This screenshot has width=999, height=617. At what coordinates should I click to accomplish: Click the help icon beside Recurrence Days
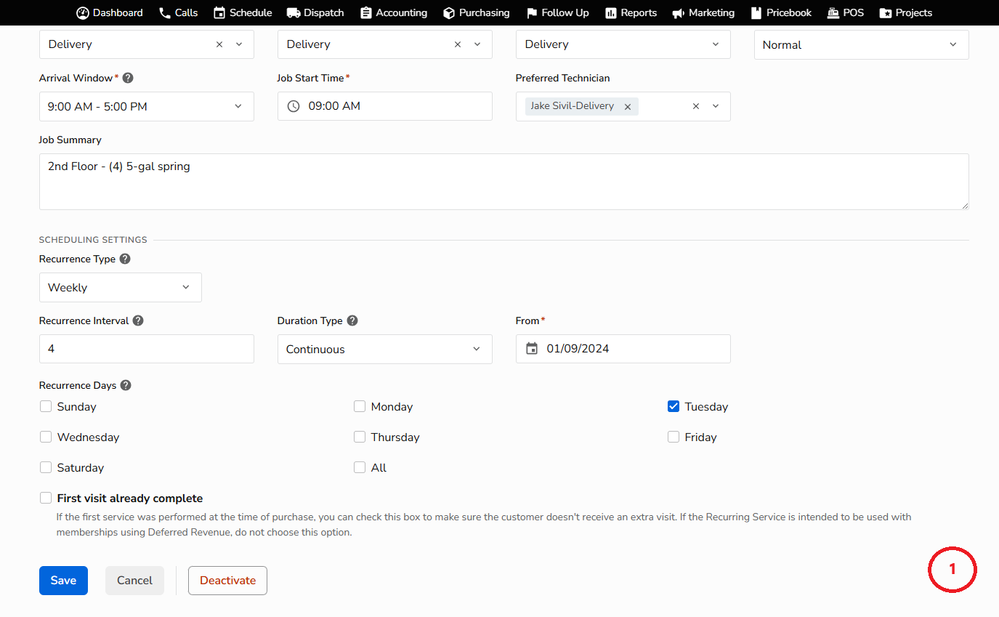click(126, 385)
